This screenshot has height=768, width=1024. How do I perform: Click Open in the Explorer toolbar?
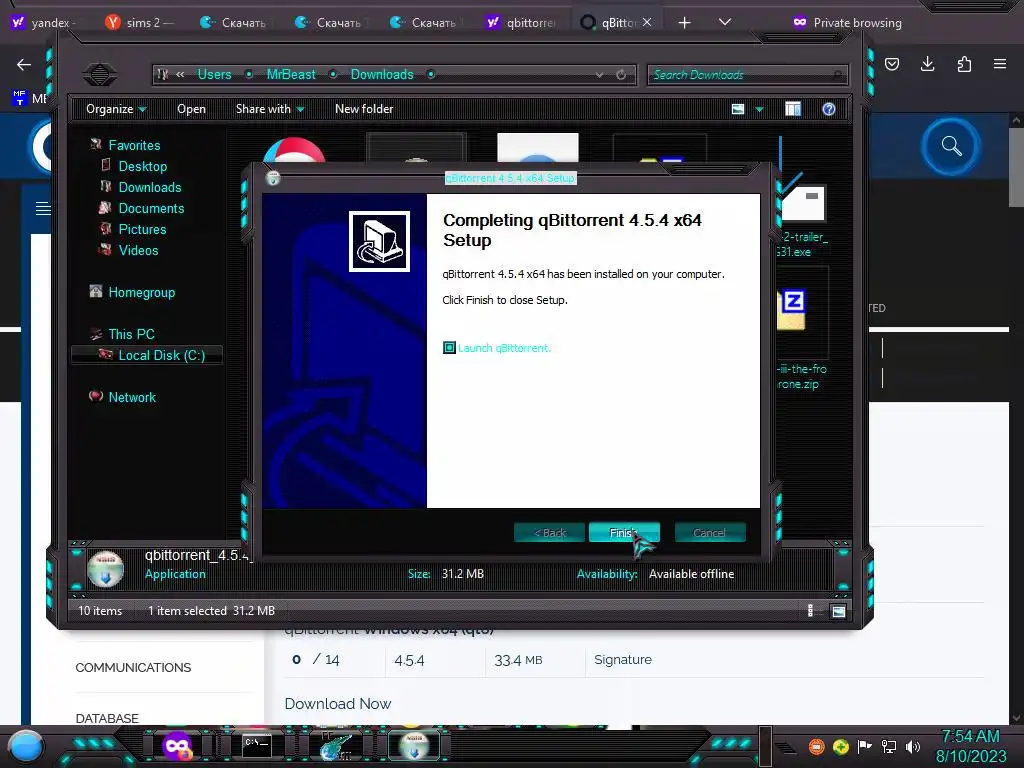(x=191, y=109)
